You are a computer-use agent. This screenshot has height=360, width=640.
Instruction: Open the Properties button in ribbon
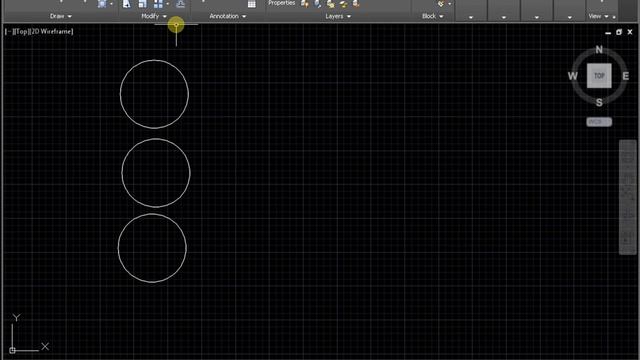point(281,3)
